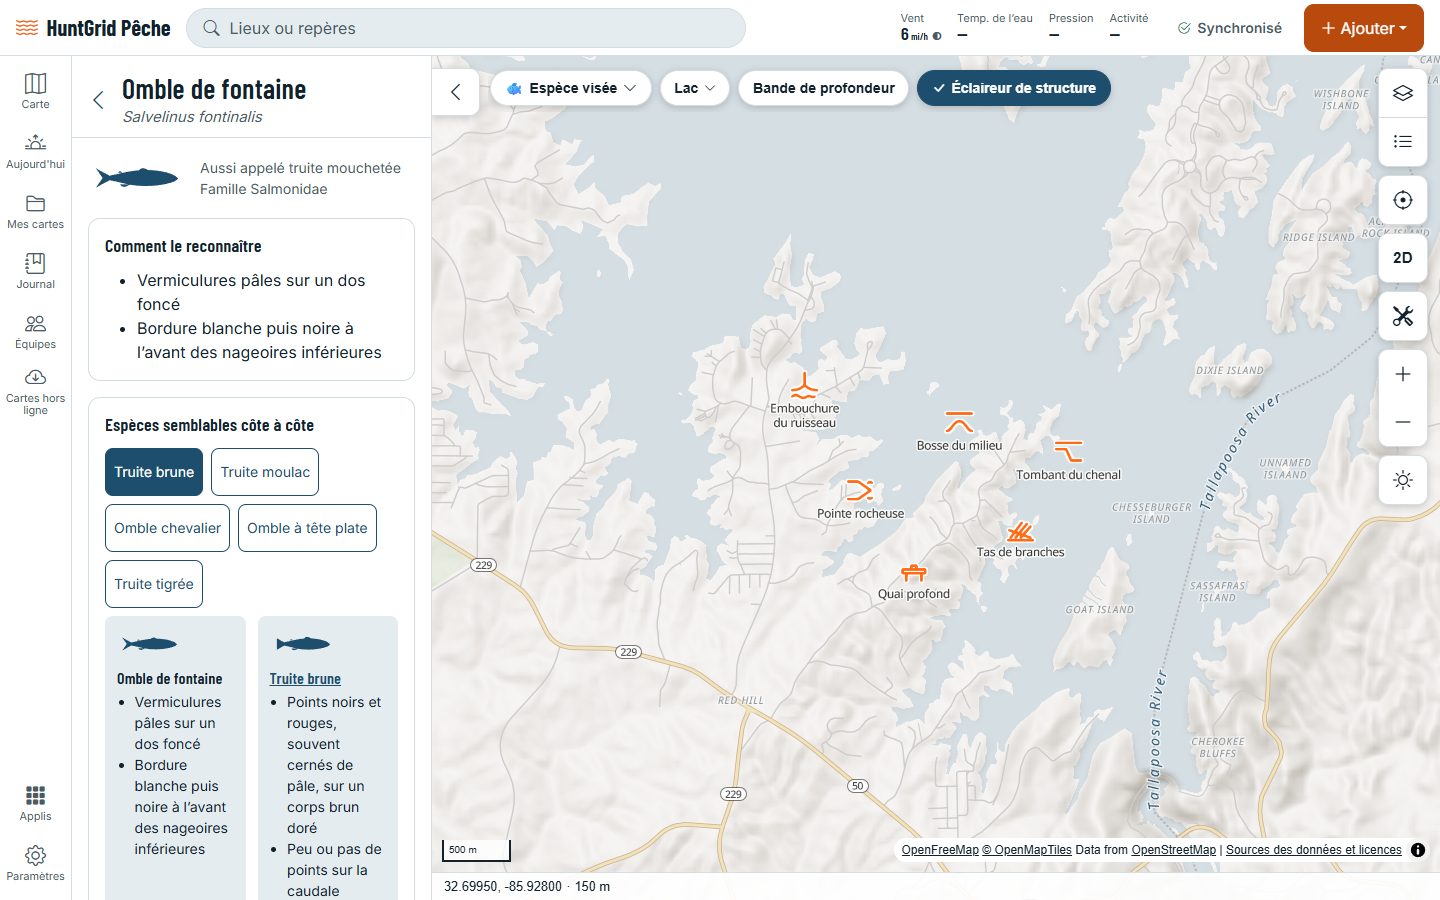Select Tombant du chenal marker
The height and width of the screenshot is (900, 1440).
coord(1068,451)
